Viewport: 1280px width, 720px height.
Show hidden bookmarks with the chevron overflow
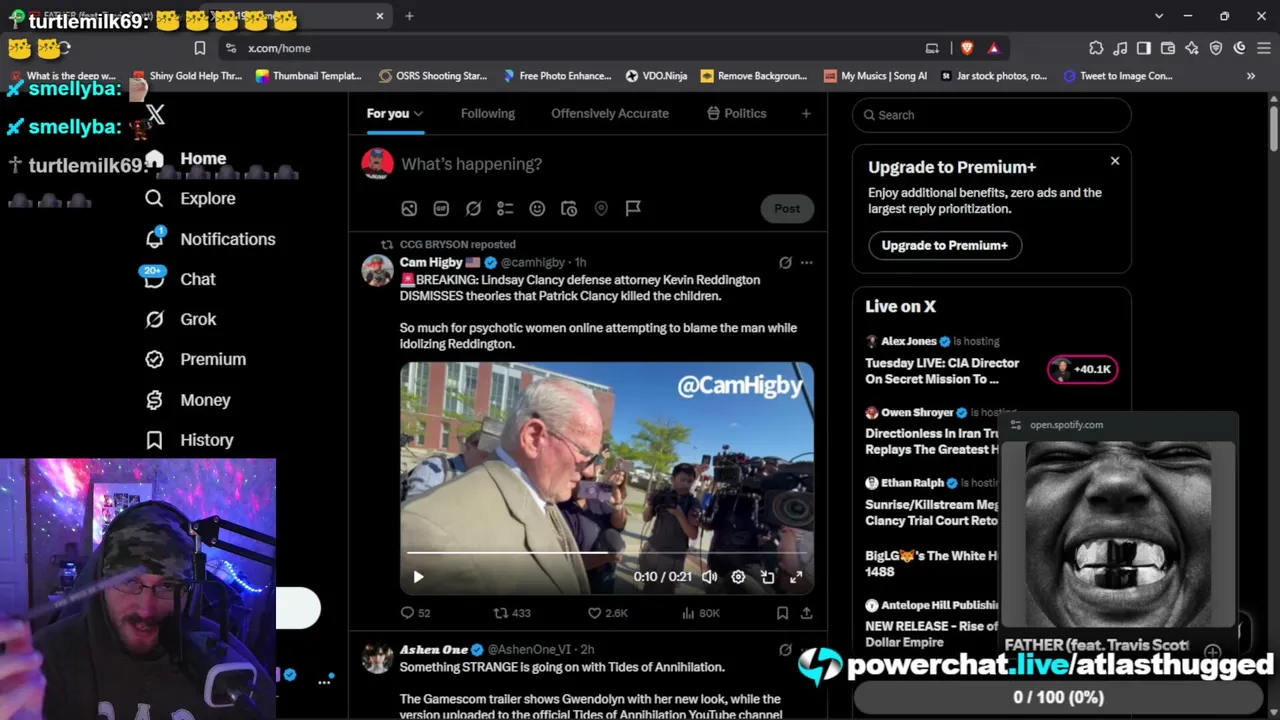pos(1251,76)
